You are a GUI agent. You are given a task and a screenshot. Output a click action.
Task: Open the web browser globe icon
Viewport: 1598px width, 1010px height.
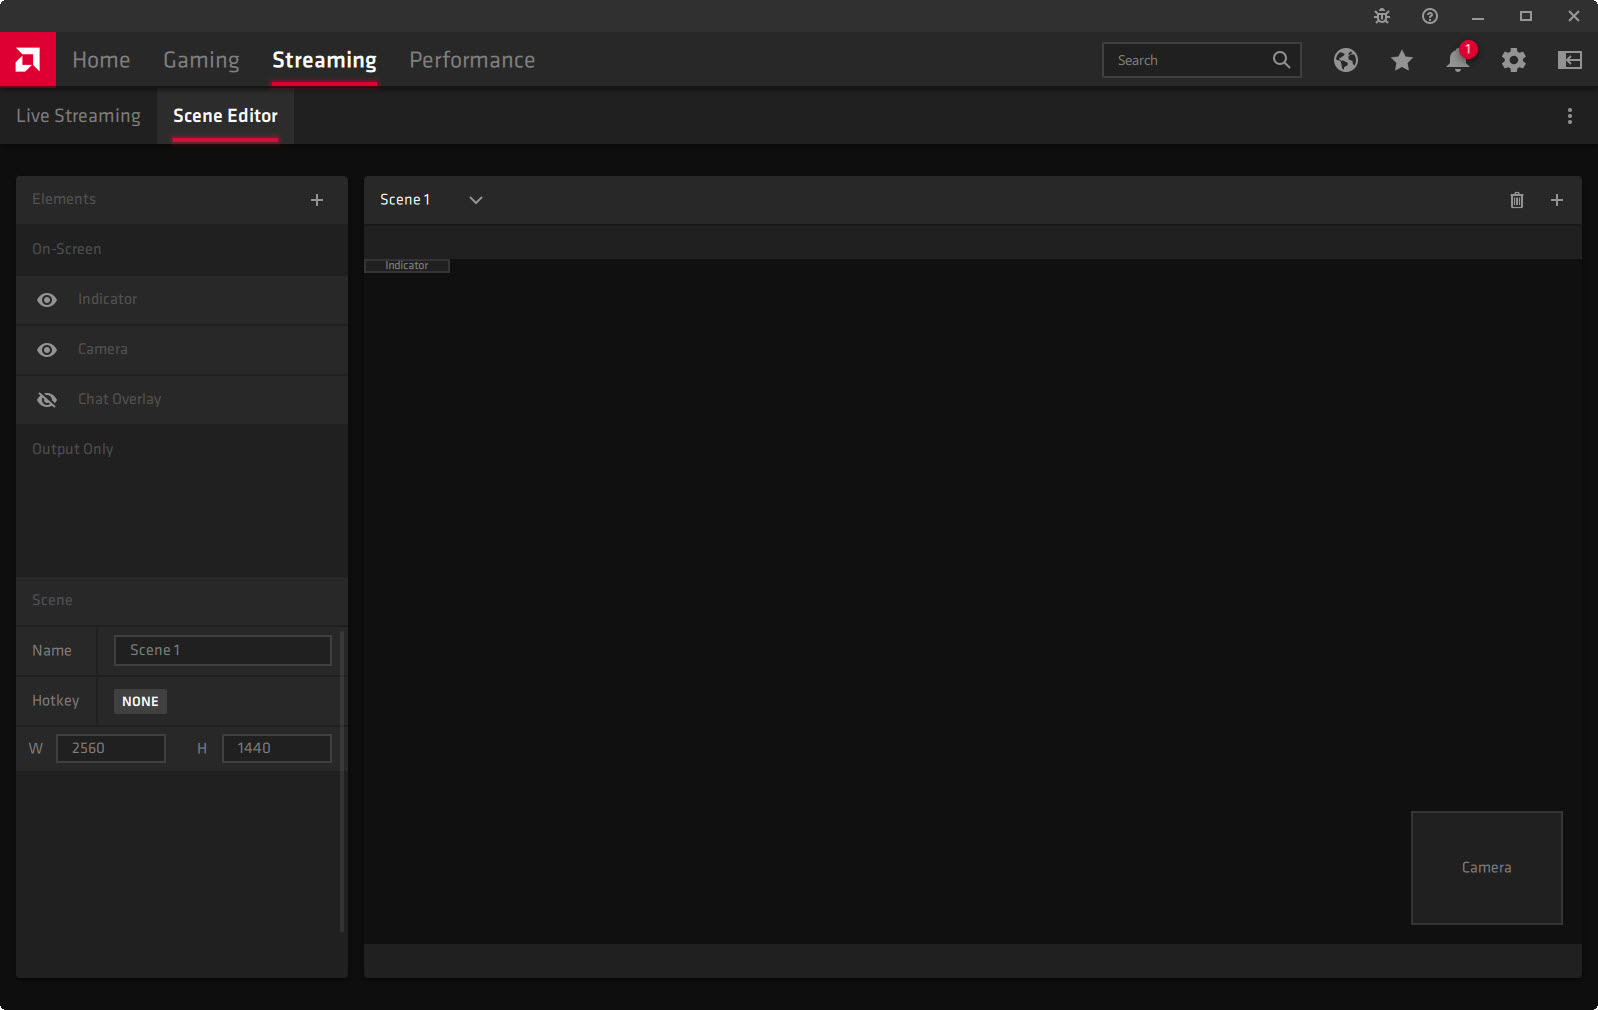pos(1346,60)
